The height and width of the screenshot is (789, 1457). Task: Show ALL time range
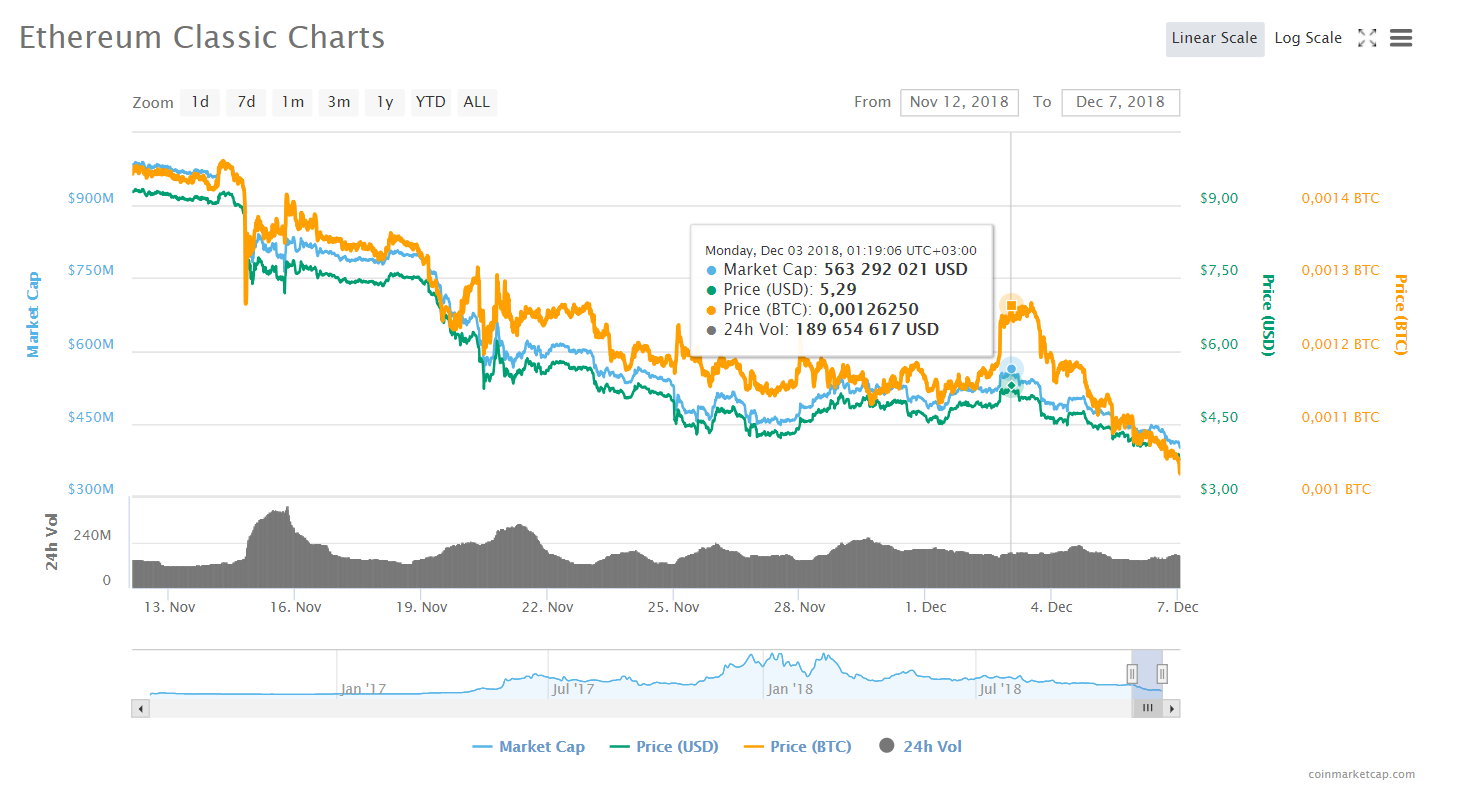pos(477,102)
